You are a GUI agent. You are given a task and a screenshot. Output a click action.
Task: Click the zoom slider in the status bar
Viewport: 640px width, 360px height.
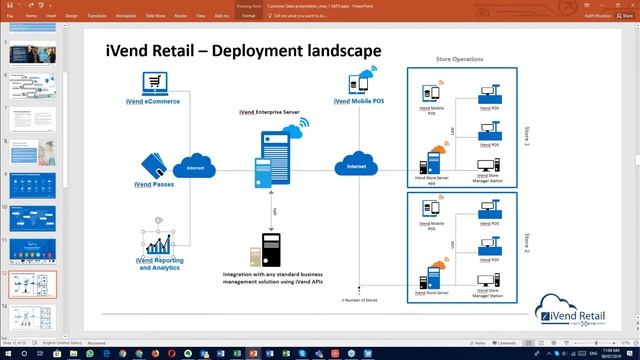click(x=596, y=343)
